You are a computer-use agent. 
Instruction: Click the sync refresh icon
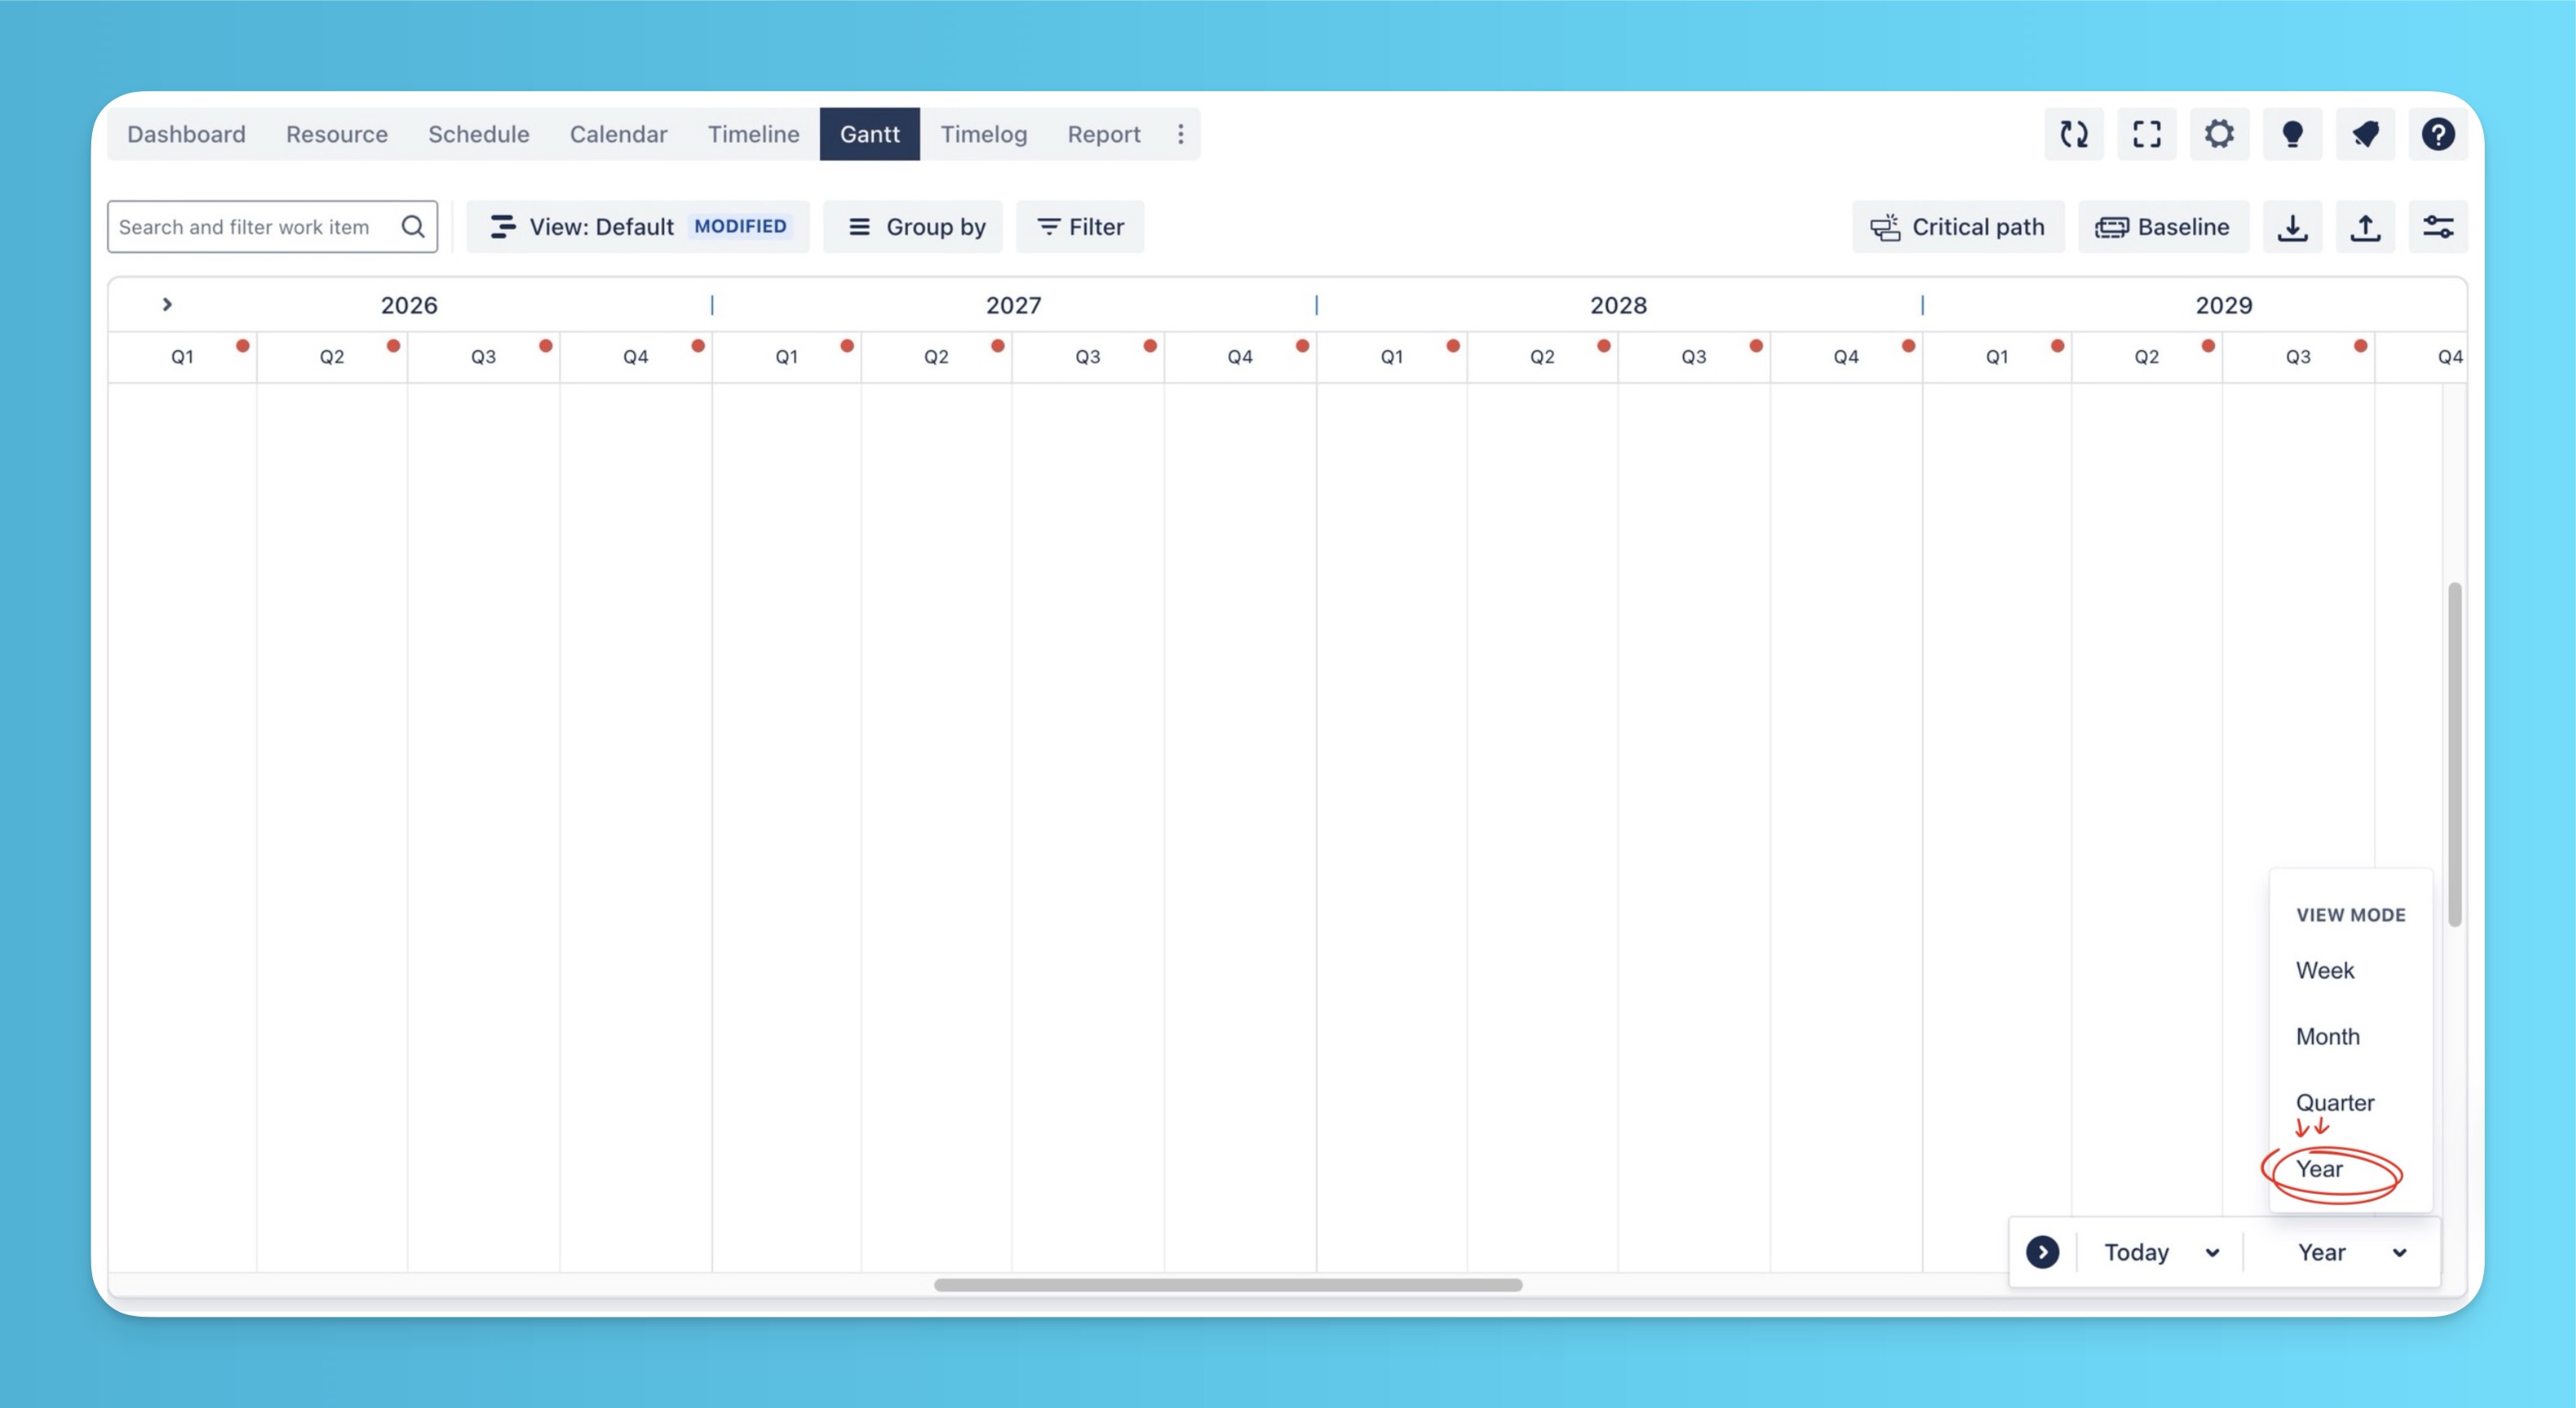pyautogui.click(x=2073, y=134)
